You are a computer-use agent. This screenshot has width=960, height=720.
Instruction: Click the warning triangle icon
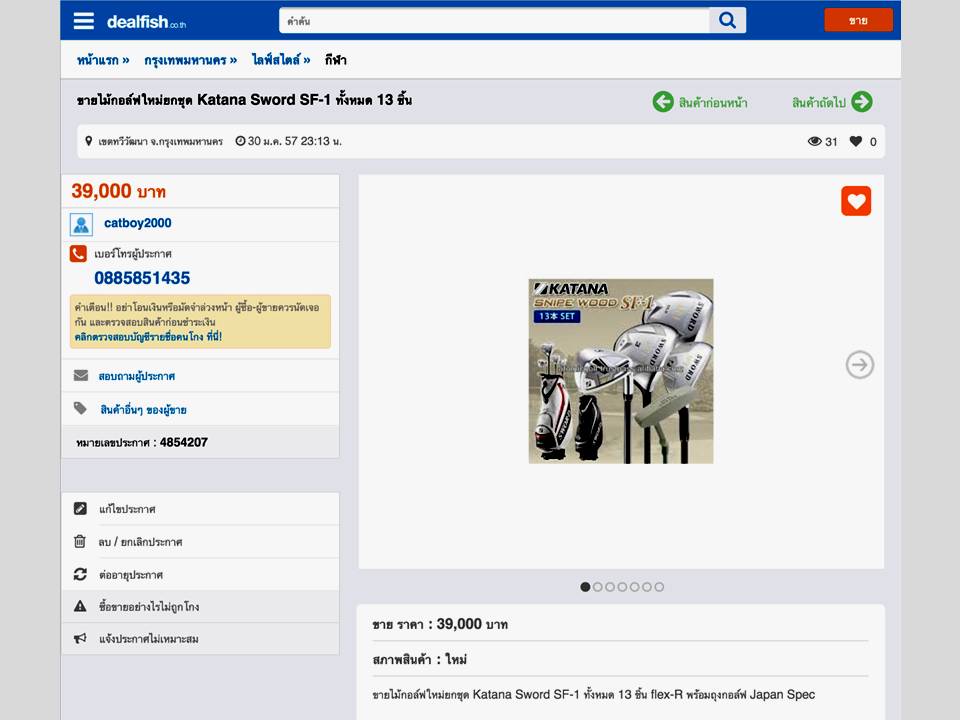pyautogui.click(x=80, y=606)
